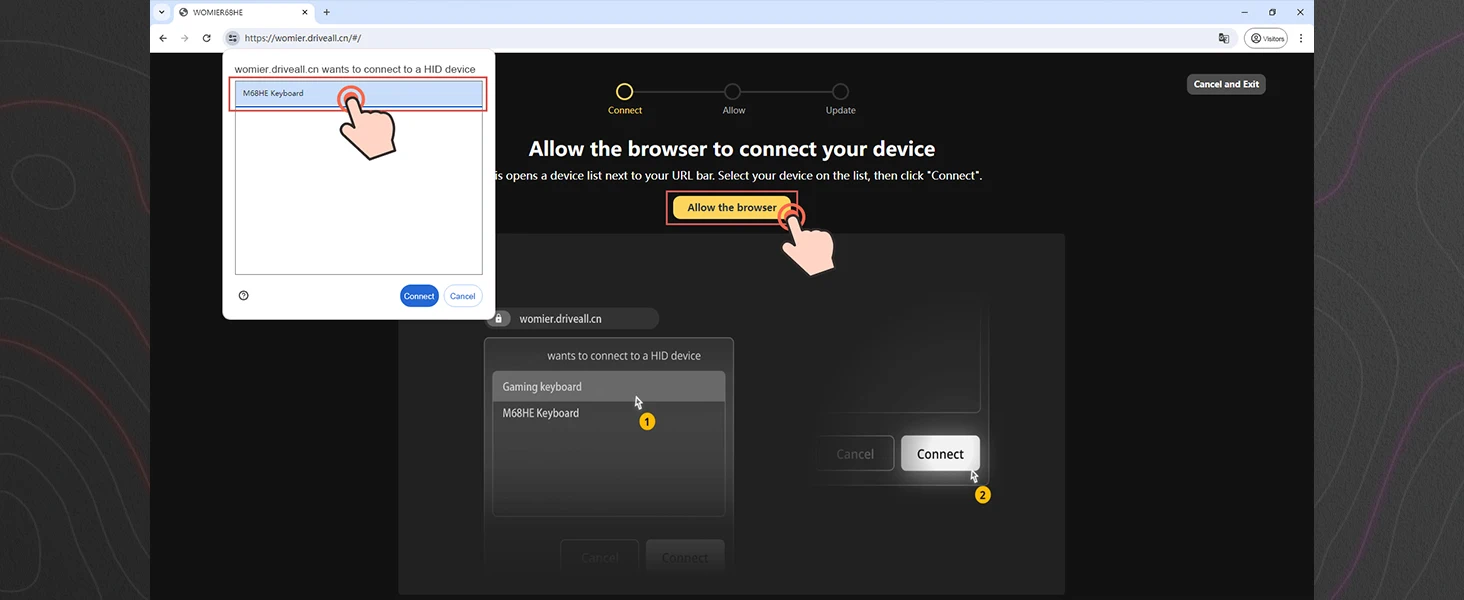1464x600 pixels.
Task: Click the browser back arrow
Action: click(163, 38)
